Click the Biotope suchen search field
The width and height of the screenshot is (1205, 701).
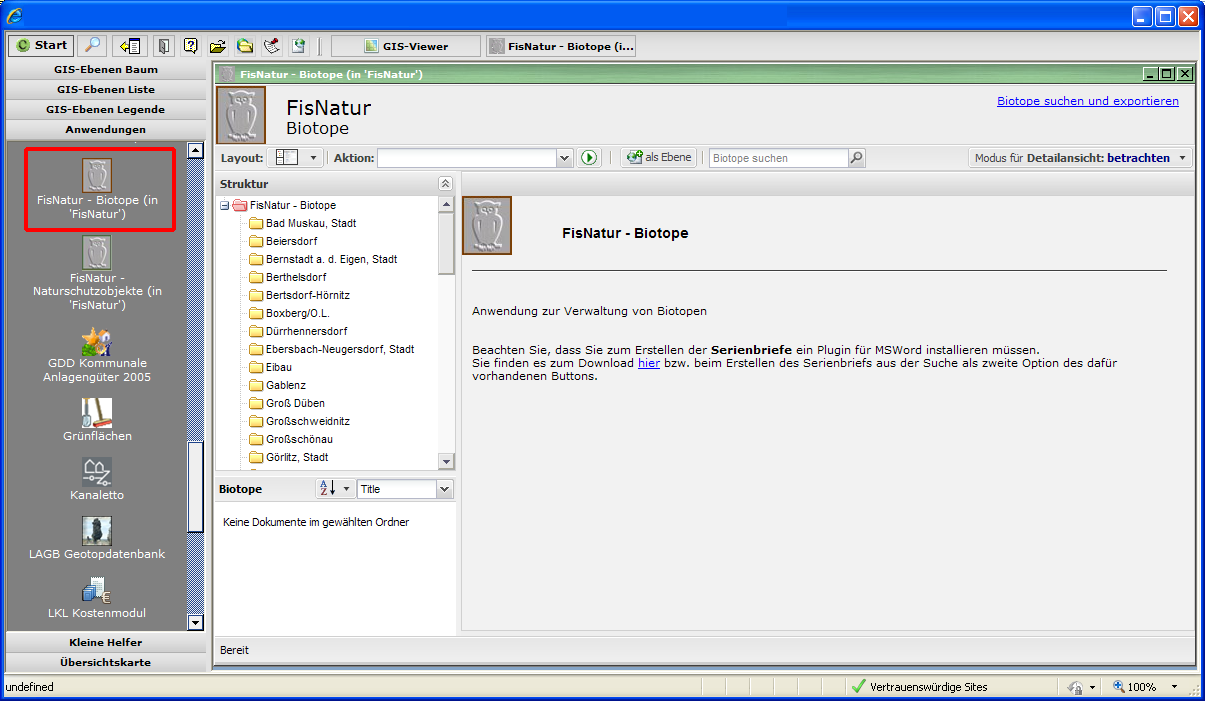[778, 158]
